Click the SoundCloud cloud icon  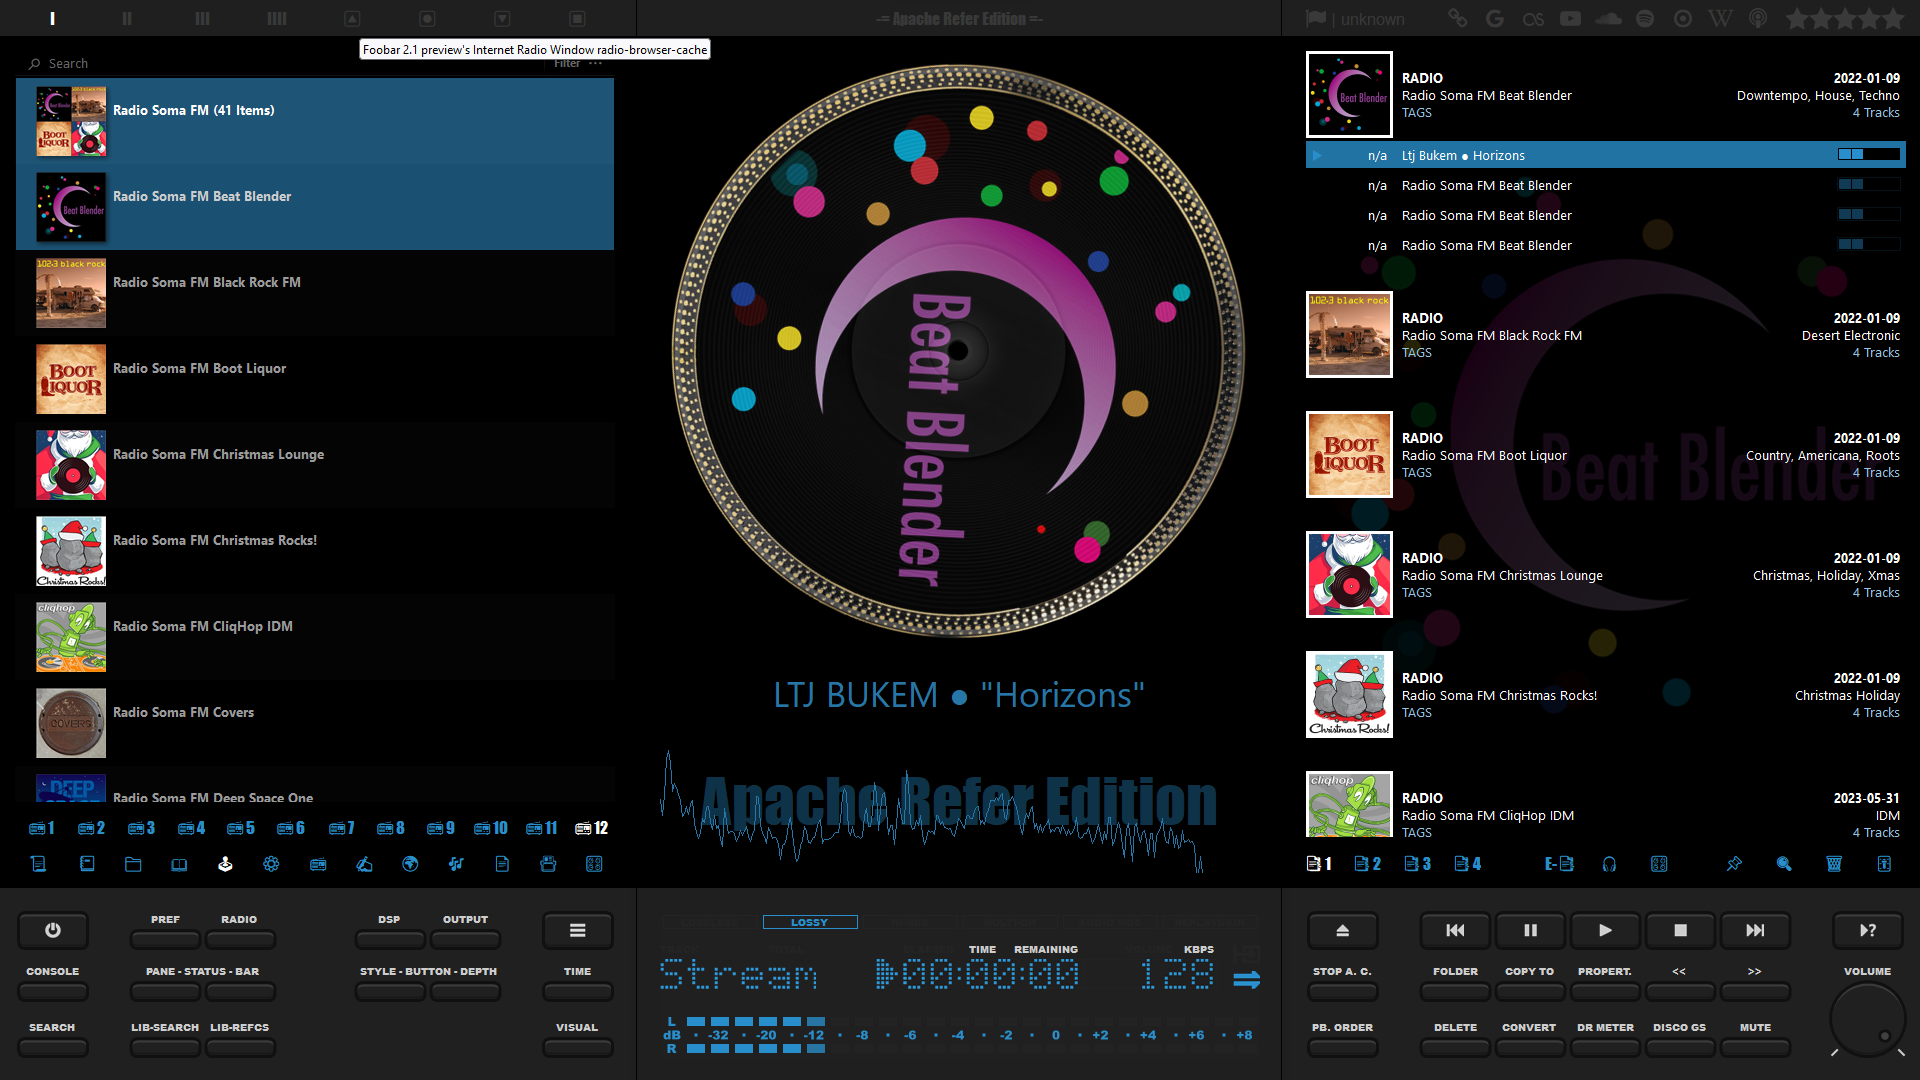click(1608, 19)
